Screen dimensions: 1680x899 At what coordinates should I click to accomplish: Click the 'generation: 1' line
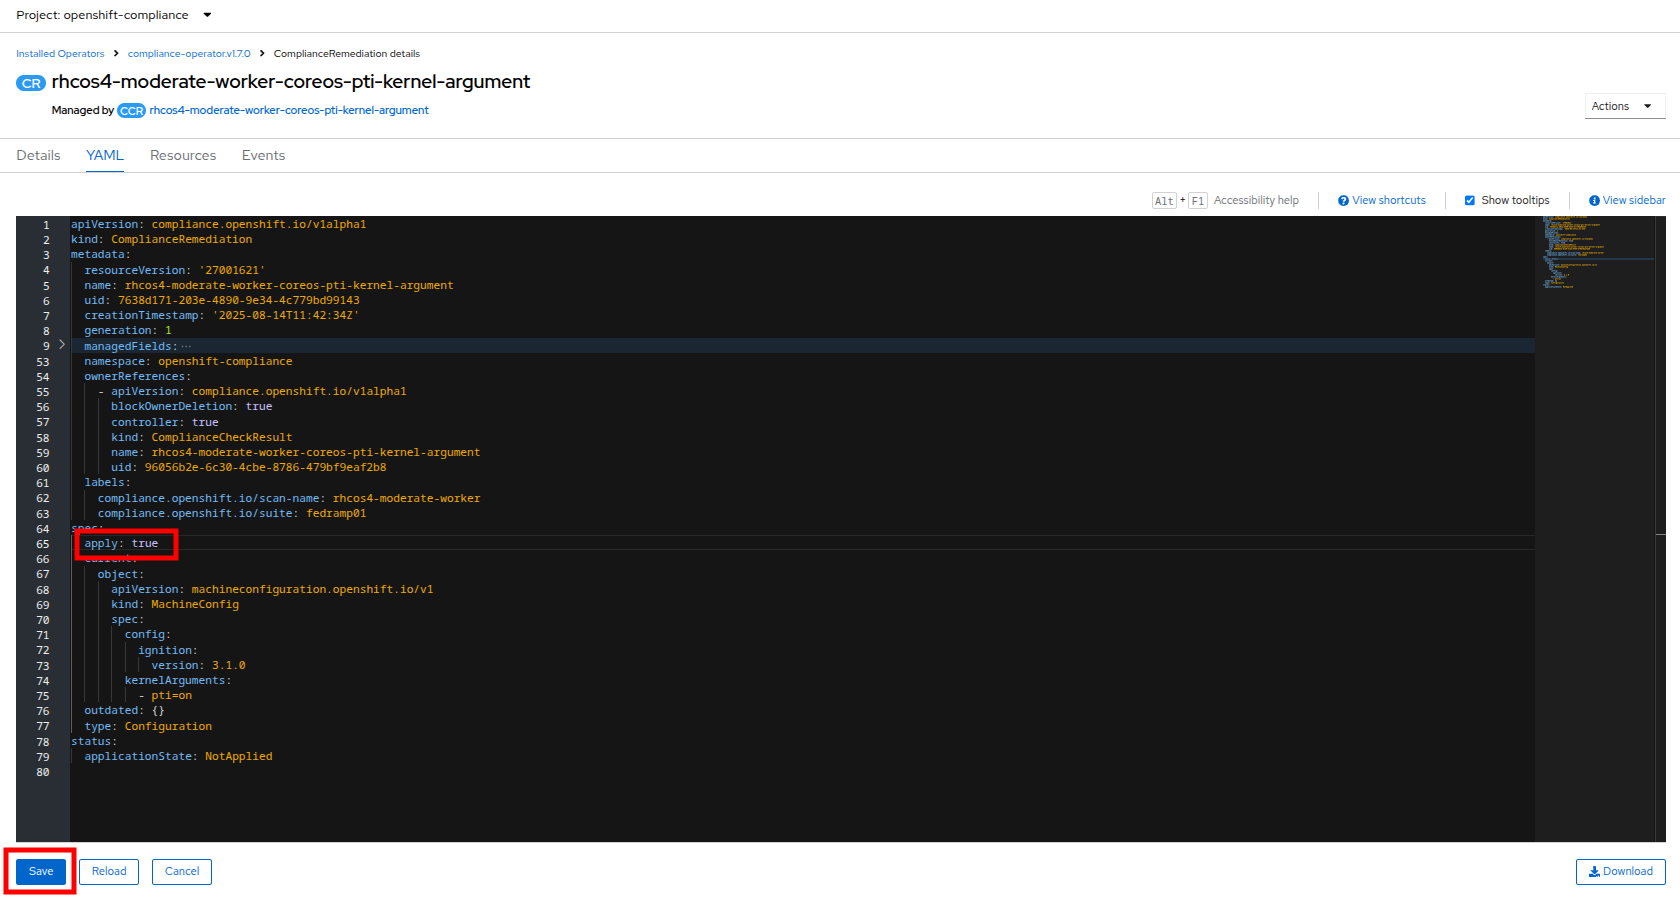(x=128, y=331)
